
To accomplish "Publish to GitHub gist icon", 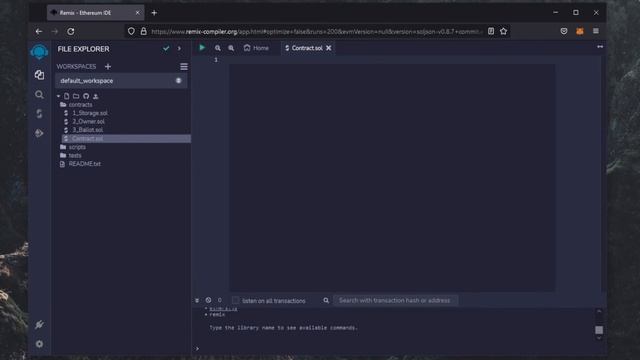I will coord(86,96).
